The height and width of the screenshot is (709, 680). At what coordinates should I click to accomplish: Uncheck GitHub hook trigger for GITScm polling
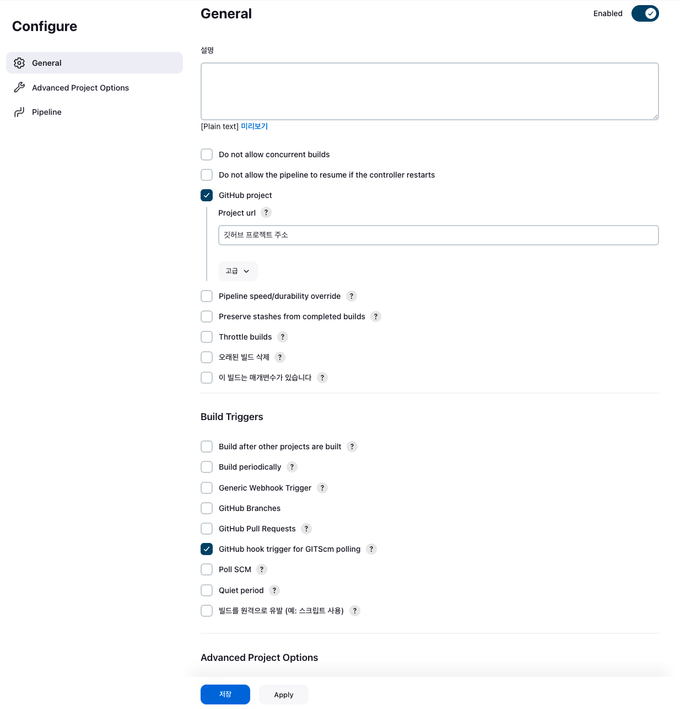[207, 549]
